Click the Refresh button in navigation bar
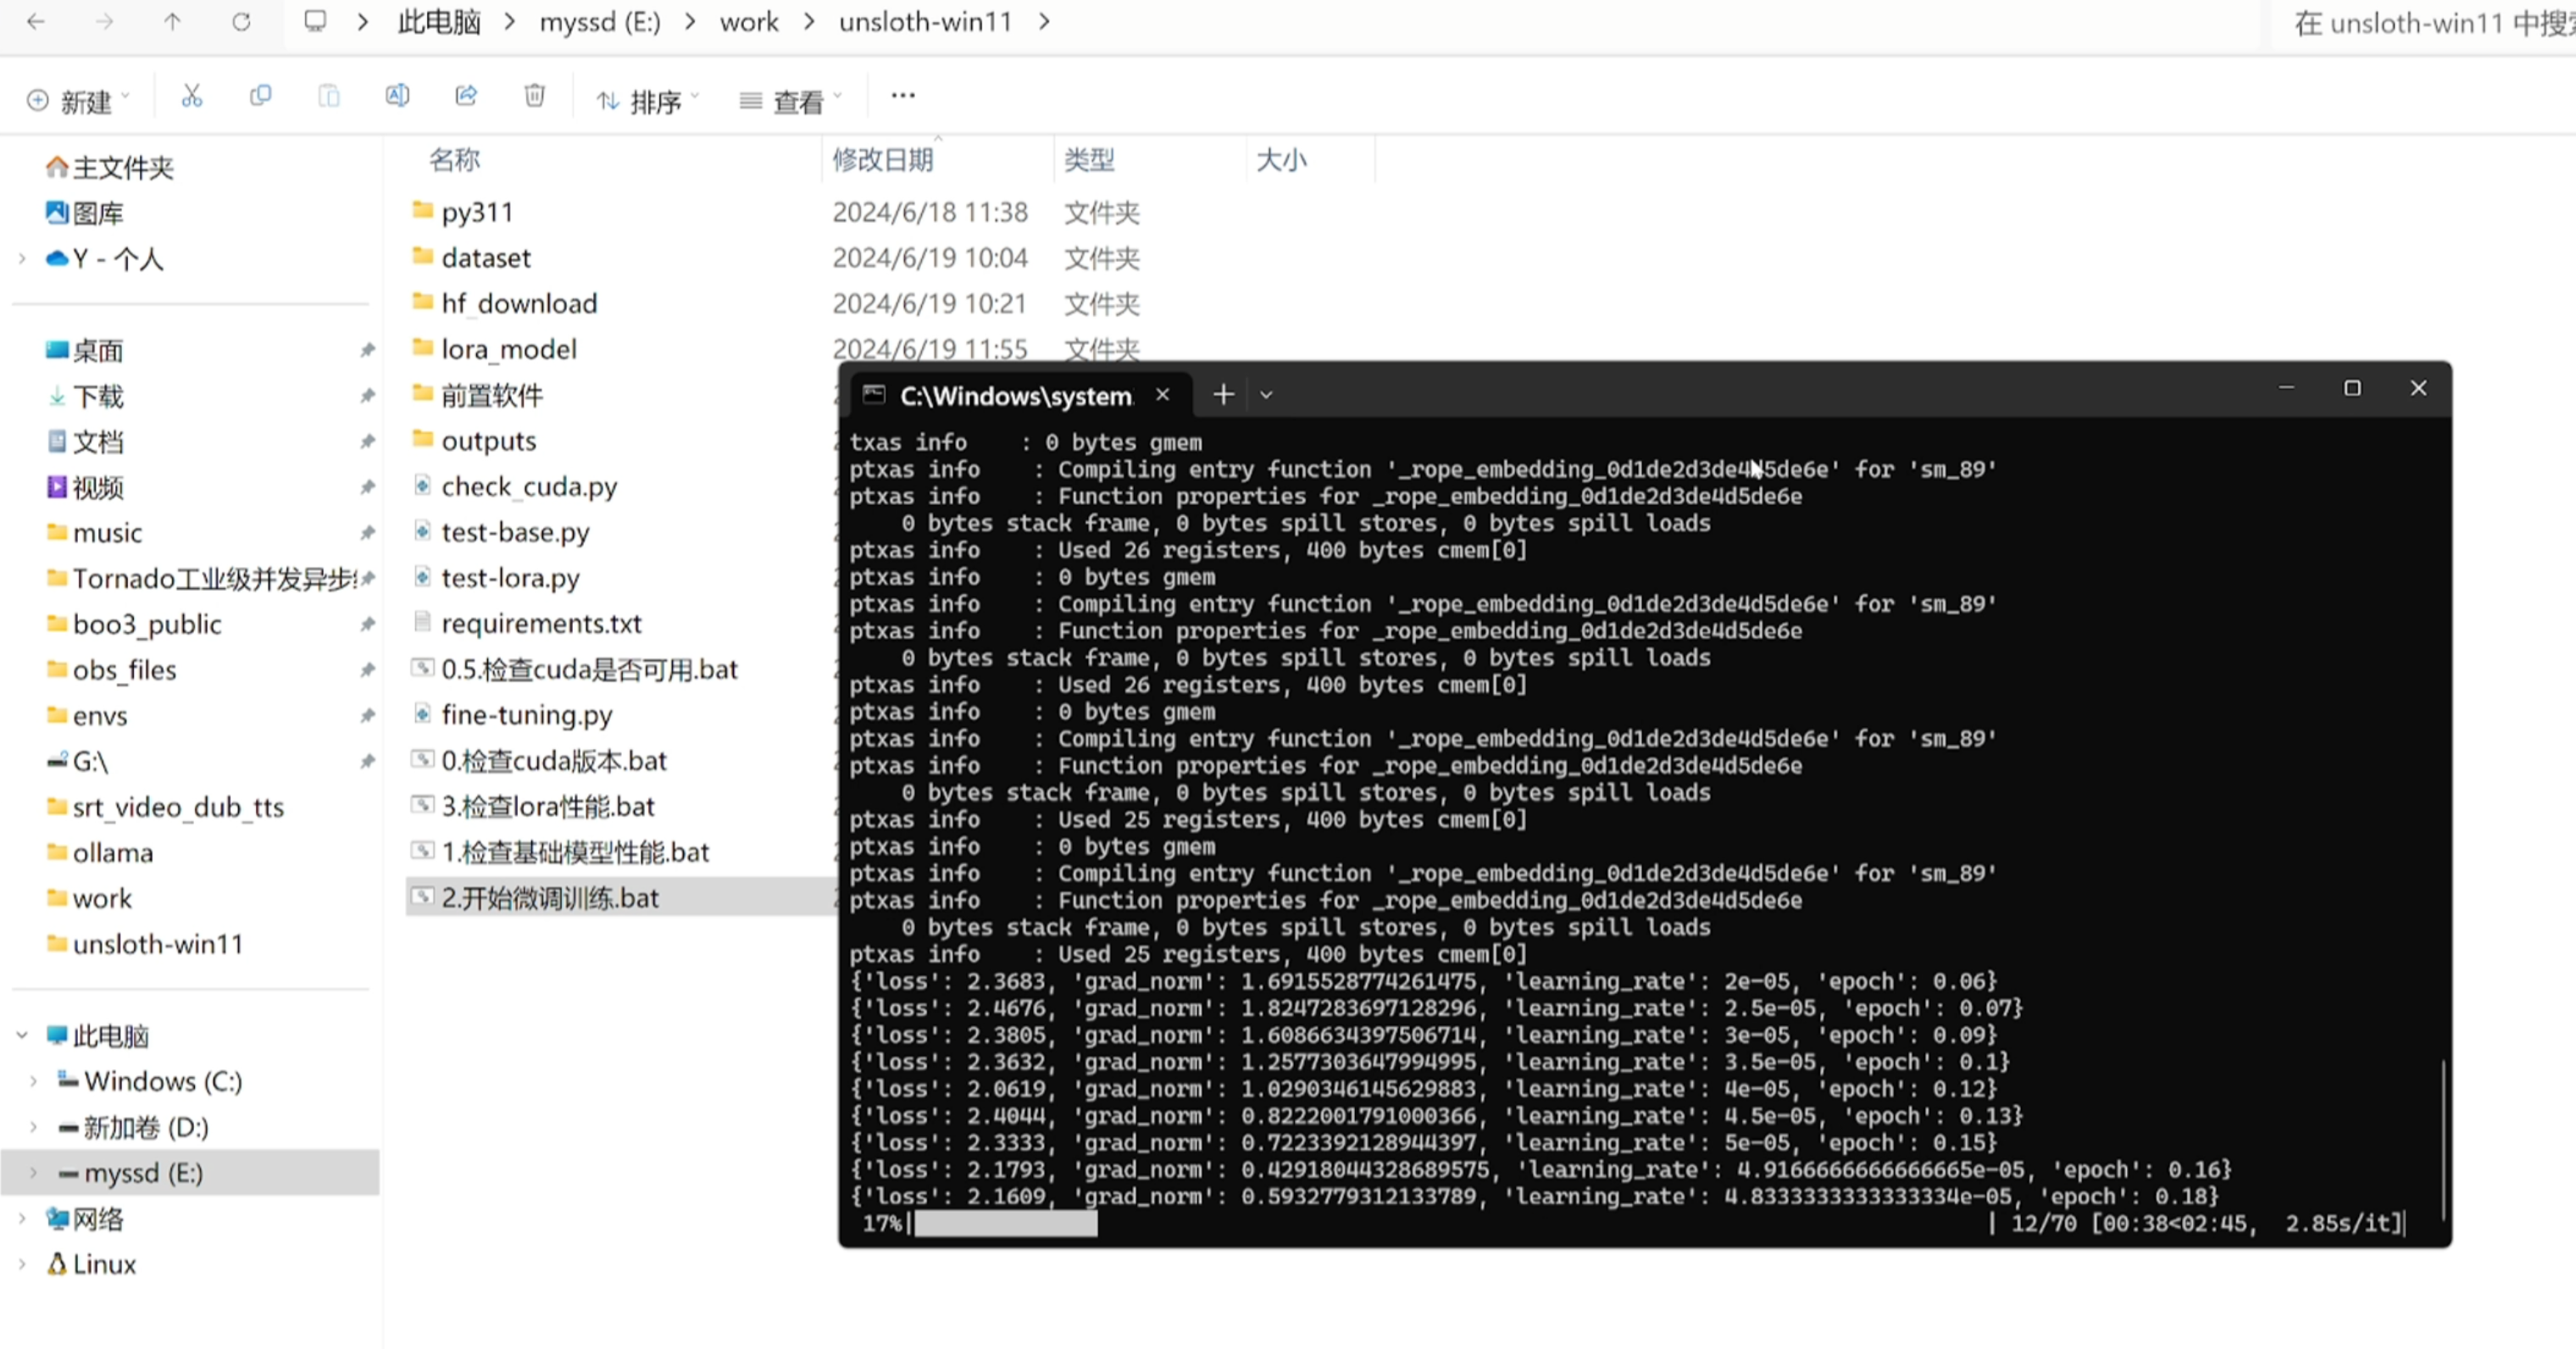2576x1349 pixels. [x=241, y=22]
